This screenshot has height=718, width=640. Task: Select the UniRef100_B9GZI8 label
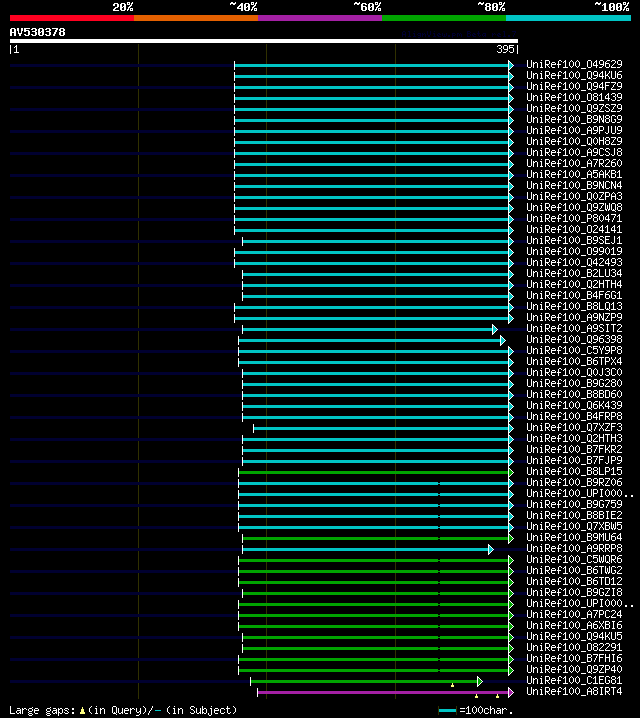point(574,592)
